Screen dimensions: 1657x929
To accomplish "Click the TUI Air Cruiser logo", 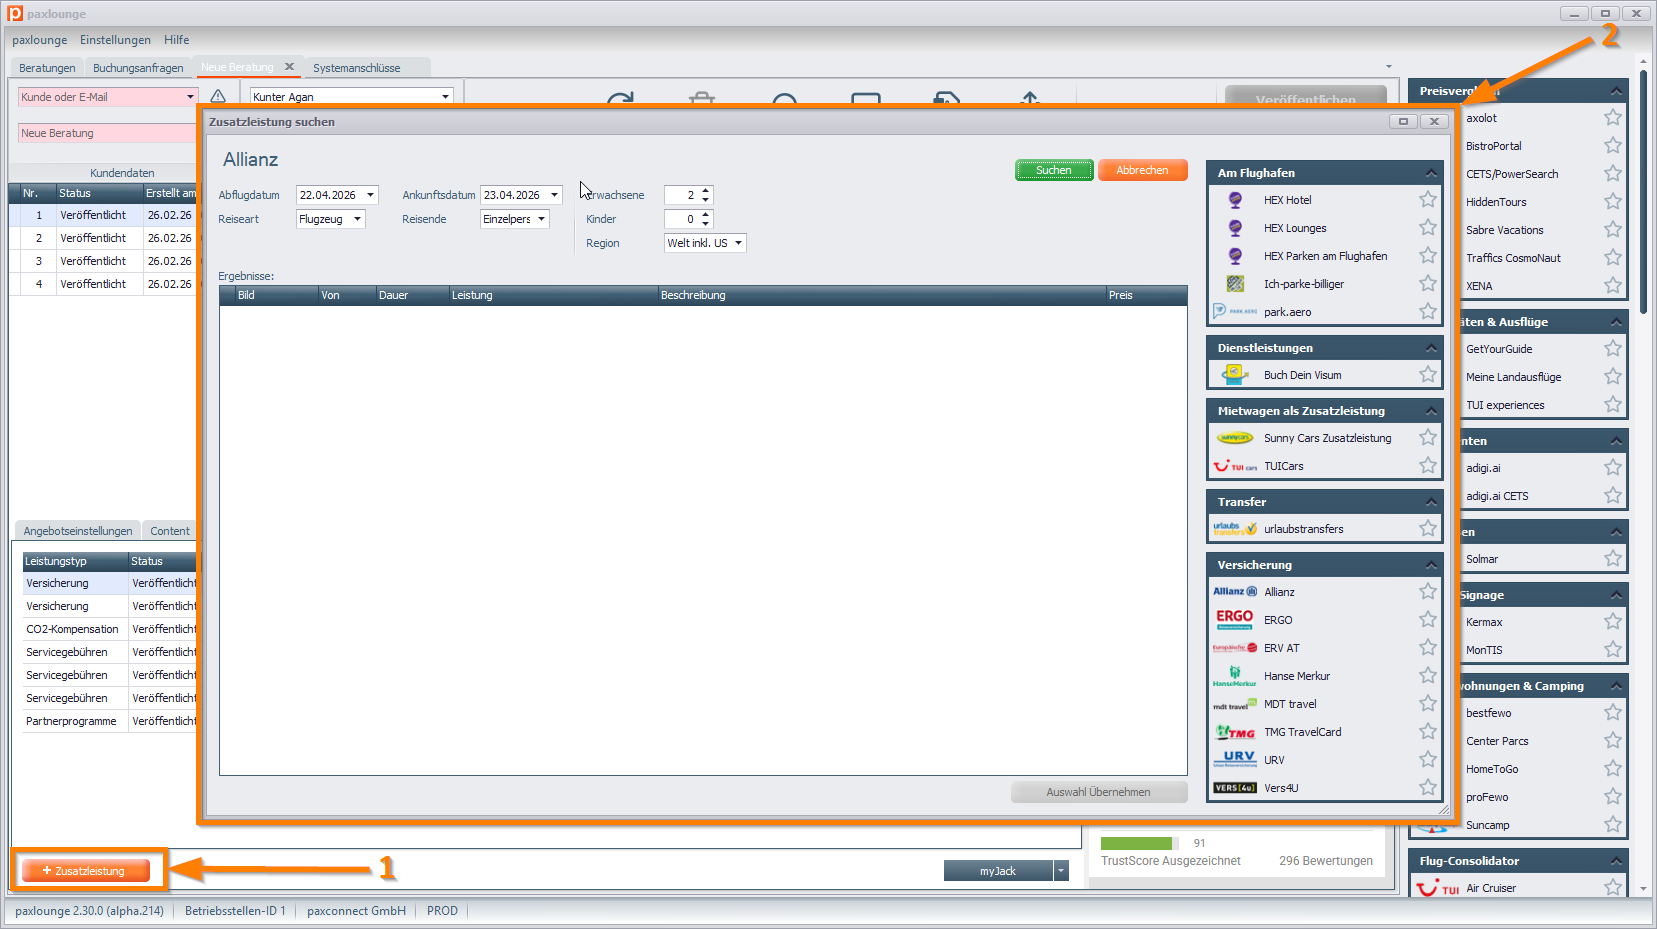I will pos(1438,888).
